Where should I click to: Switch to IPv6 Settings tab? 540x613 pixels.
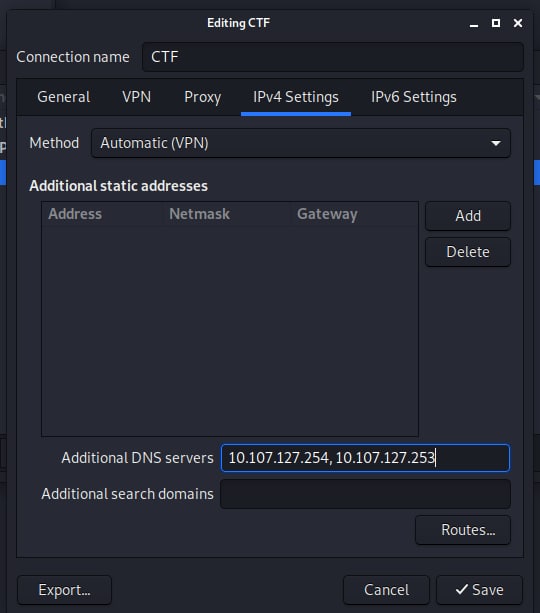coord(414,97)
